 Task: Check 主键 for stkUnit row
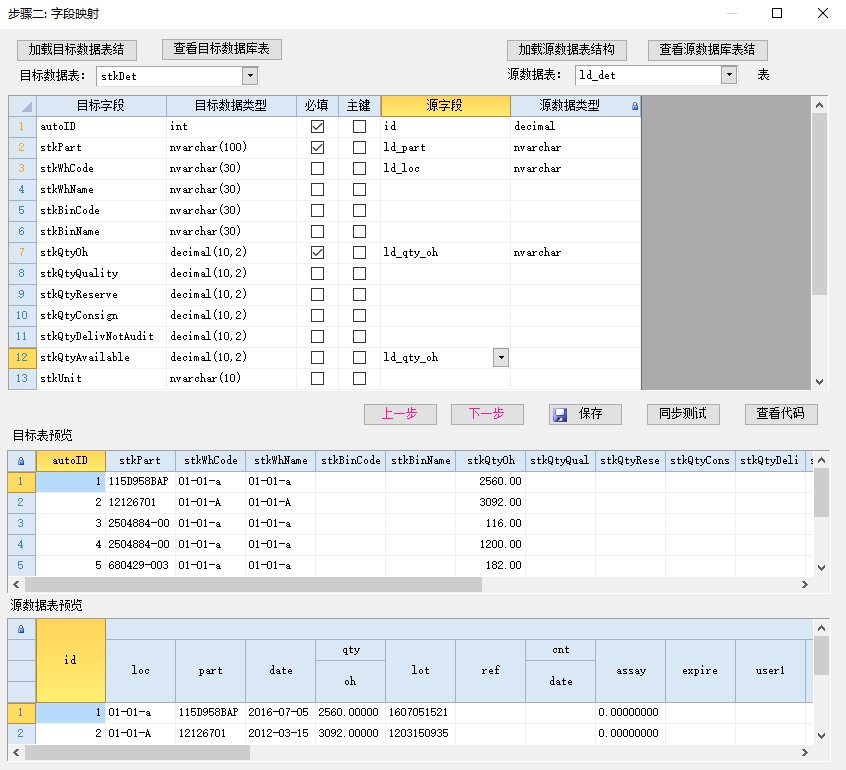pos(359,378)
